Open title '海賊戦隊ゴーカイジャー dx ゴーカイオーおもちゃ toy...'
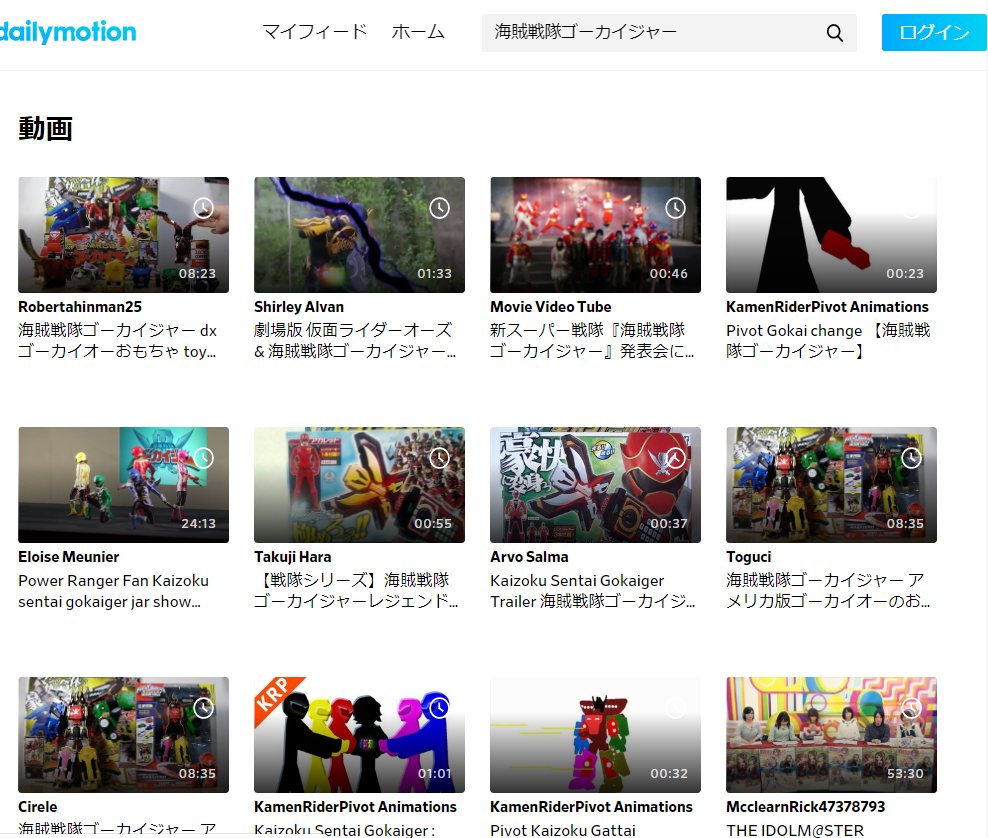Image resolution: width=988 pixels, height=838 pixels. [117, 341]
